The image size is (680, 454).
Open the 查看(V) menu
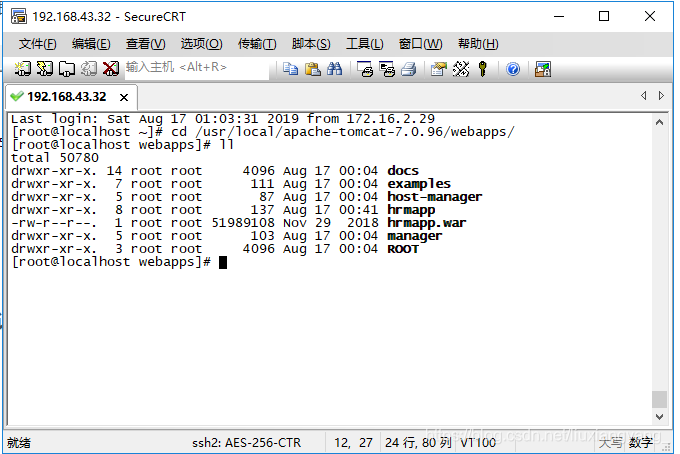[146, 44]
